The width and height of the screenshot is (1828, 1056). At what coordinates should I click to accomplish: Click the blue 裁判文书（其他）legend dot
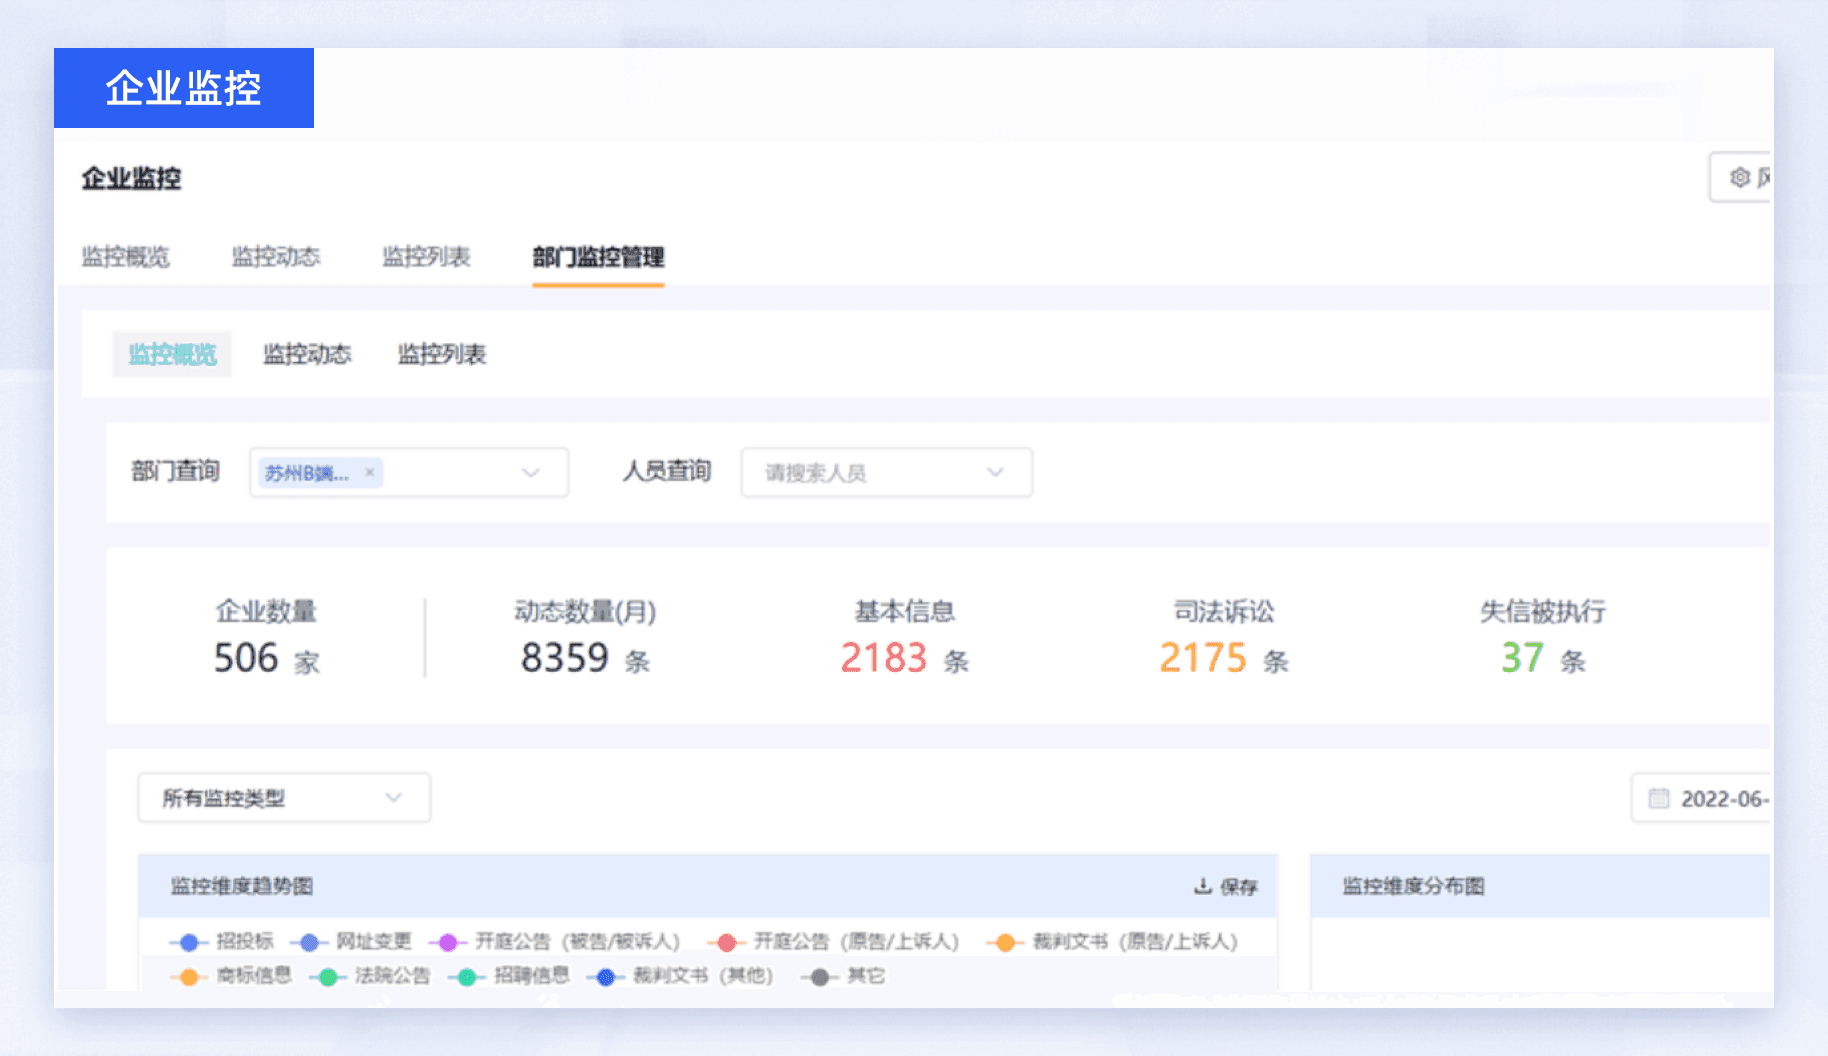tap(604, 977)
